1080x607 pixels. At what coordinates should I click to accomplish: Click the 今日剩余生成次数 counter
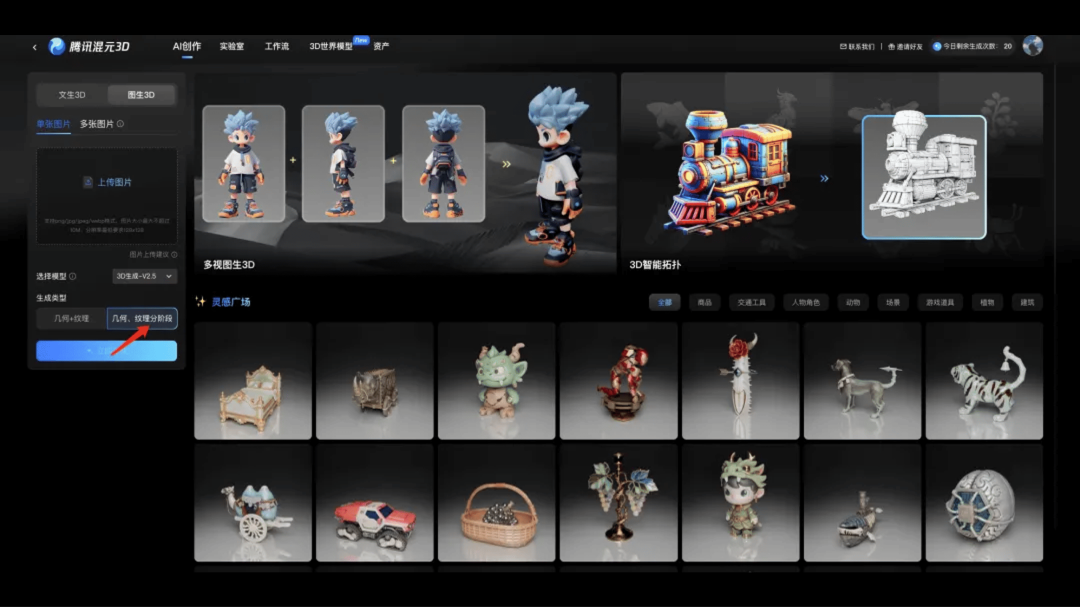[973, 46]
